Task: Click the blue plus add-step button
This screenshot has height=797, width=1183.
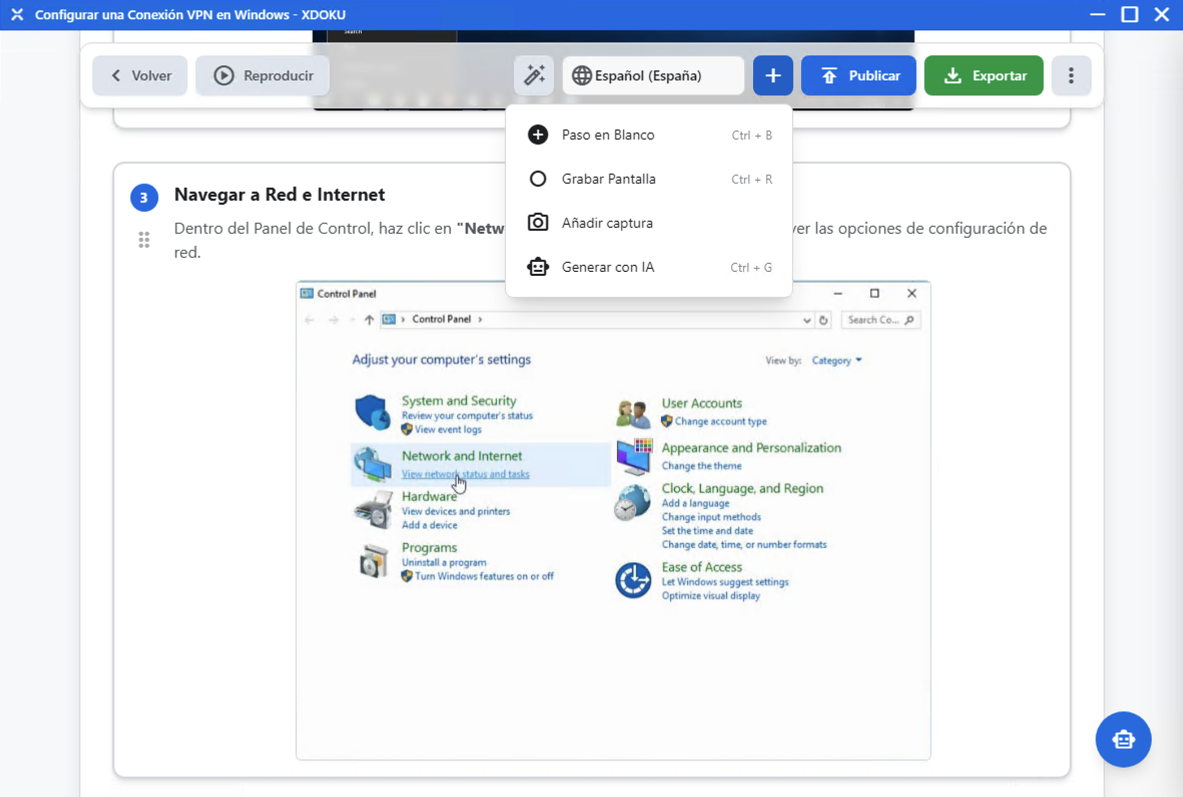Action: pyautogui.click(x=772, y=76)
